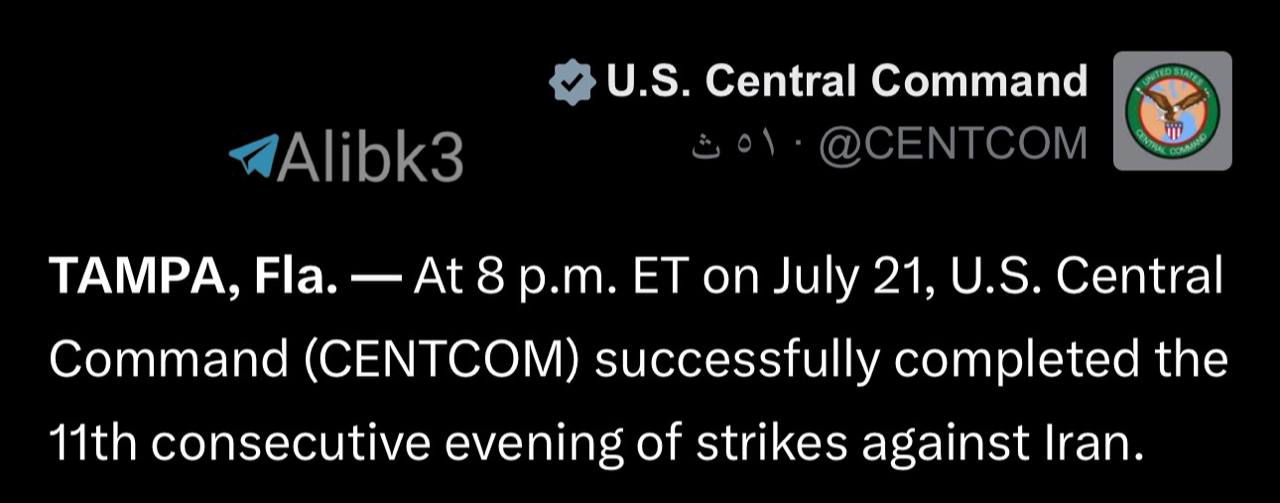Click the Telegram paper plane icon

pos(250,156)
